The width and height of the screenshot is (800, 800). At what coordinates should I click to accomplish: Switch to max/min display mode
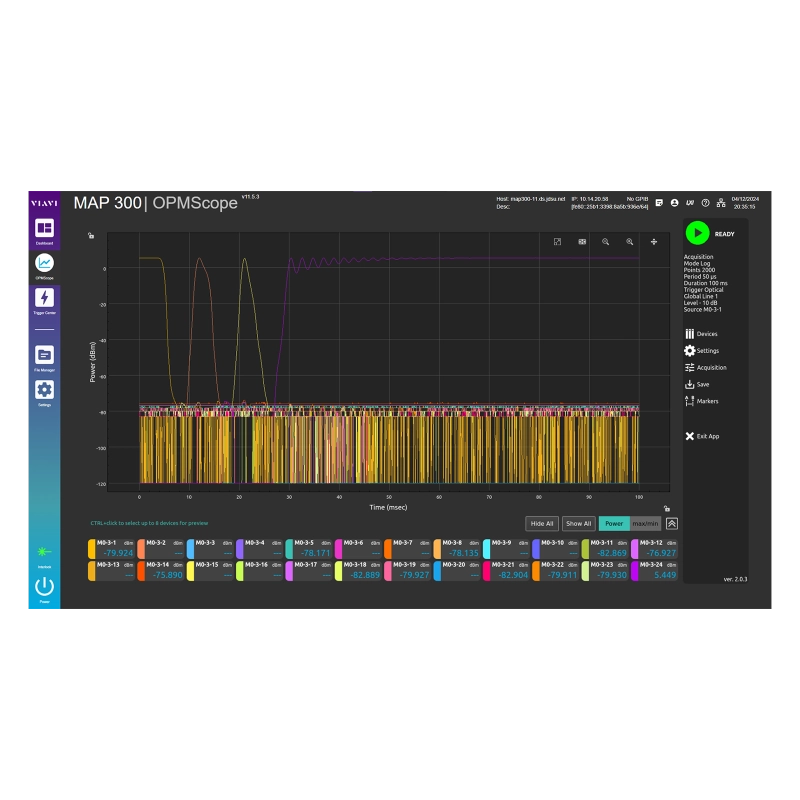click(645, 523)
